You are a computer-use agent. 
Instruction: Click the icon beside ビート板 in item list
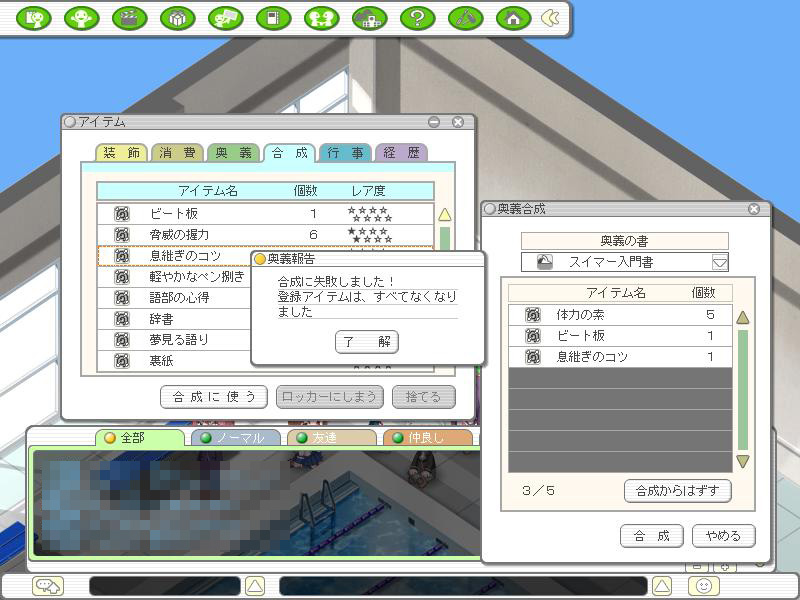(122, 214)
